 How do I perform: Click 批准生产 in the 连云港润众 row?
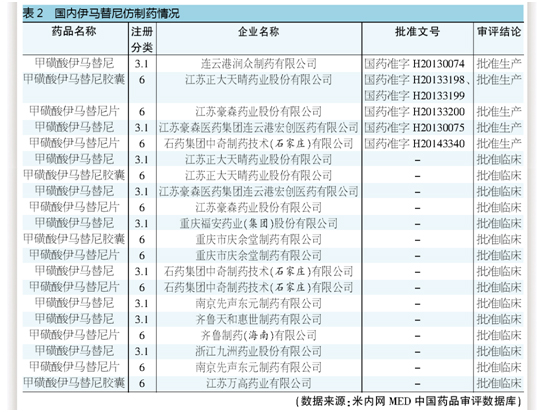(499, 63)
